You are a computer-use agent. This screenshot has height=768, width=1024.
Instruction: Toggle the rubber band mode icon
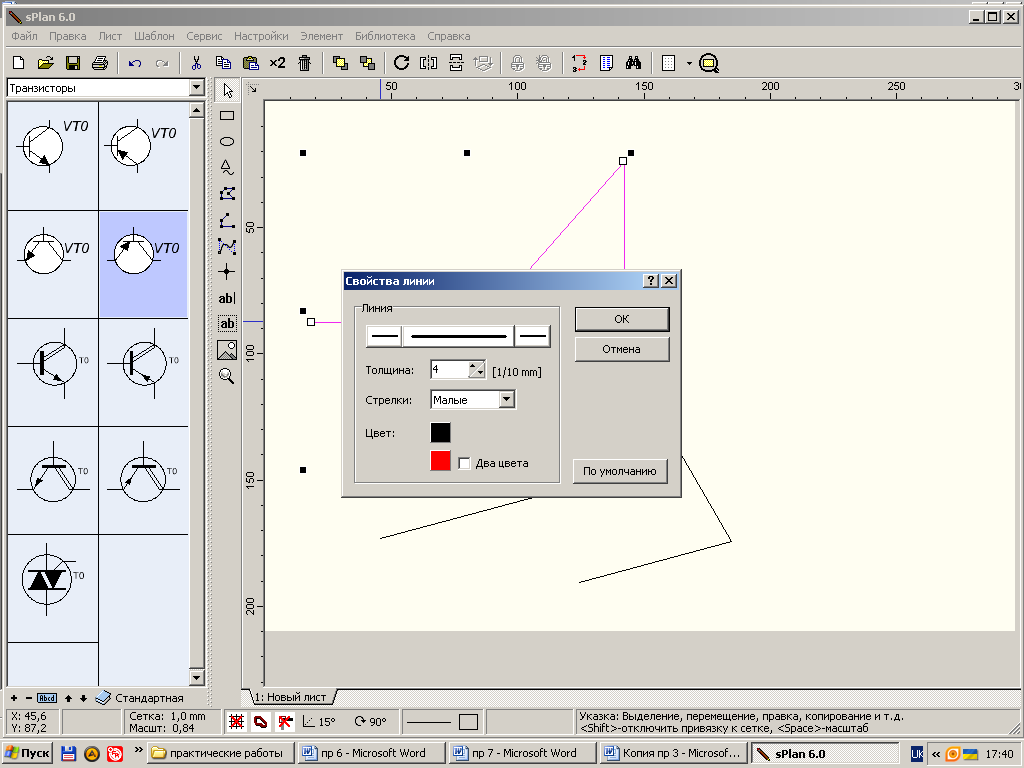(x=261, y=722)
